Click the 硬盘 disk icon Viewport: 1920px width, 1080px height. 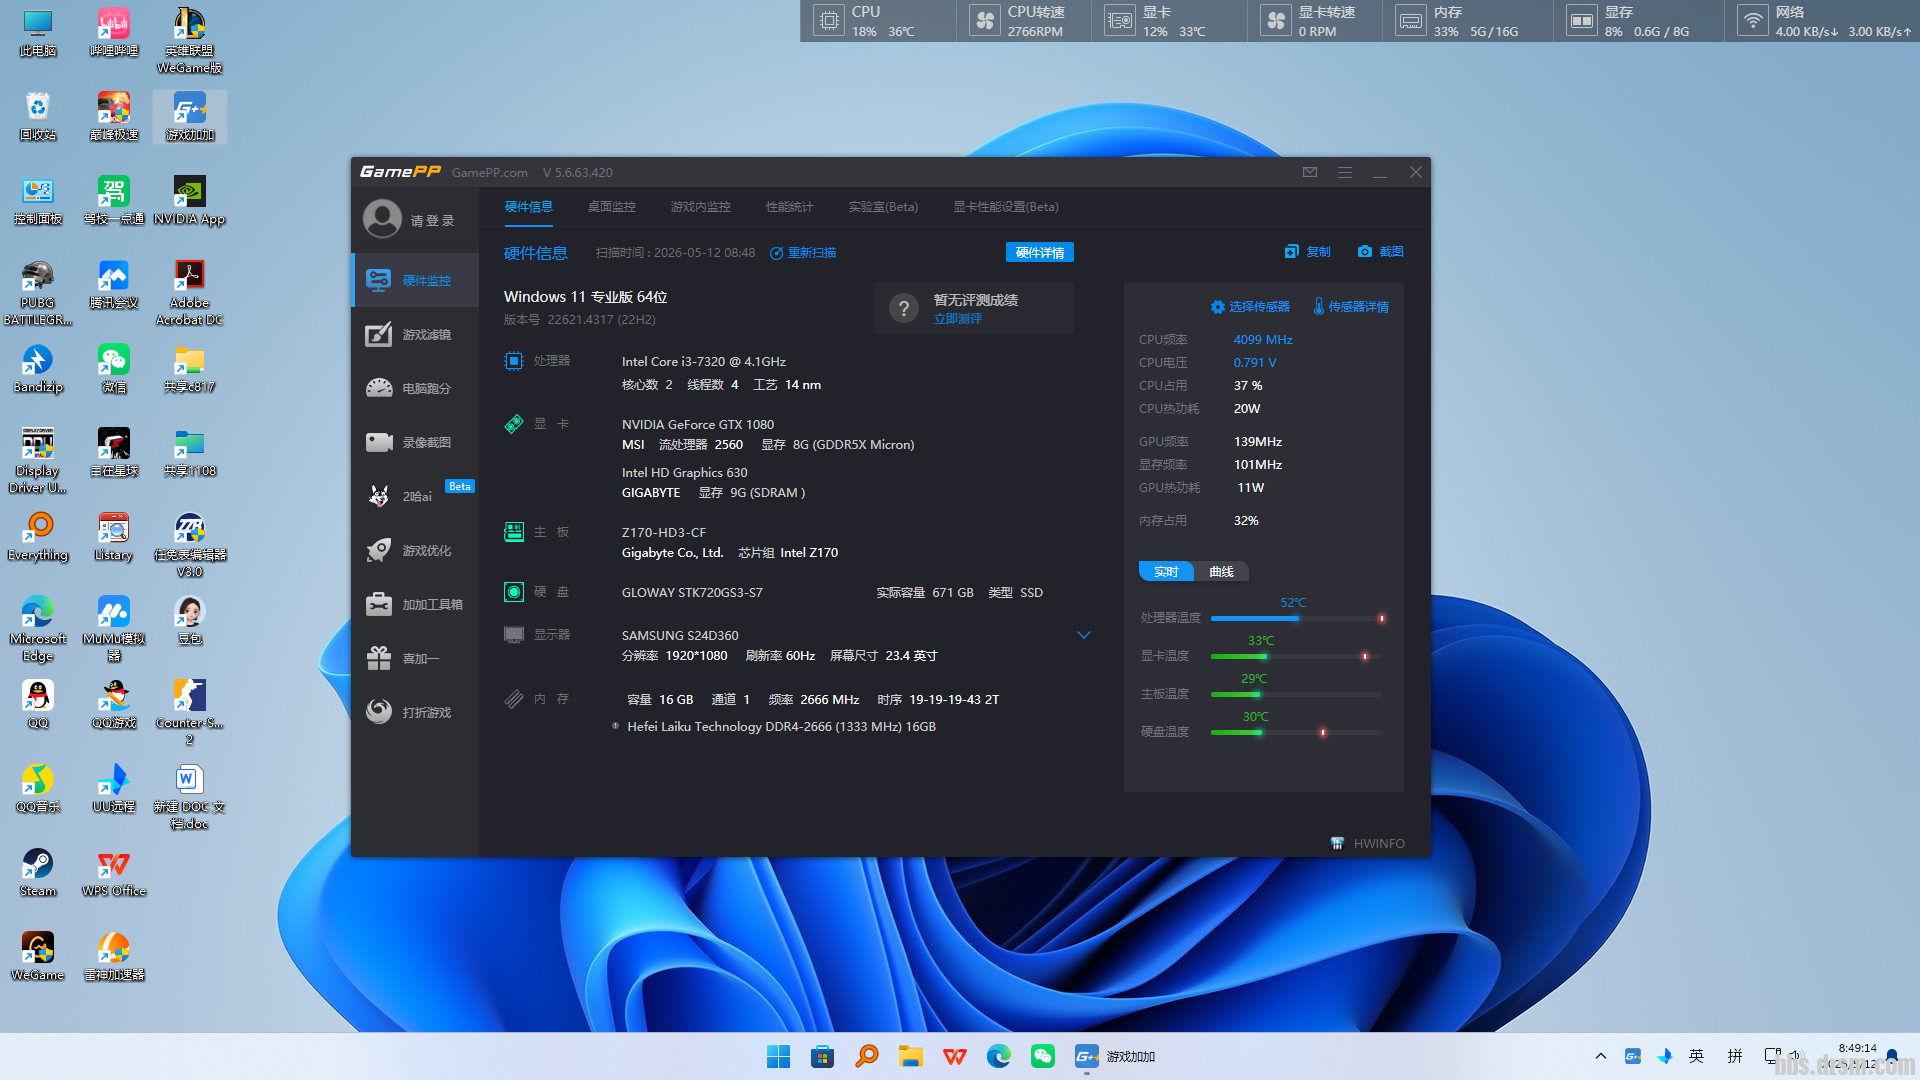(x=514, y=592)
